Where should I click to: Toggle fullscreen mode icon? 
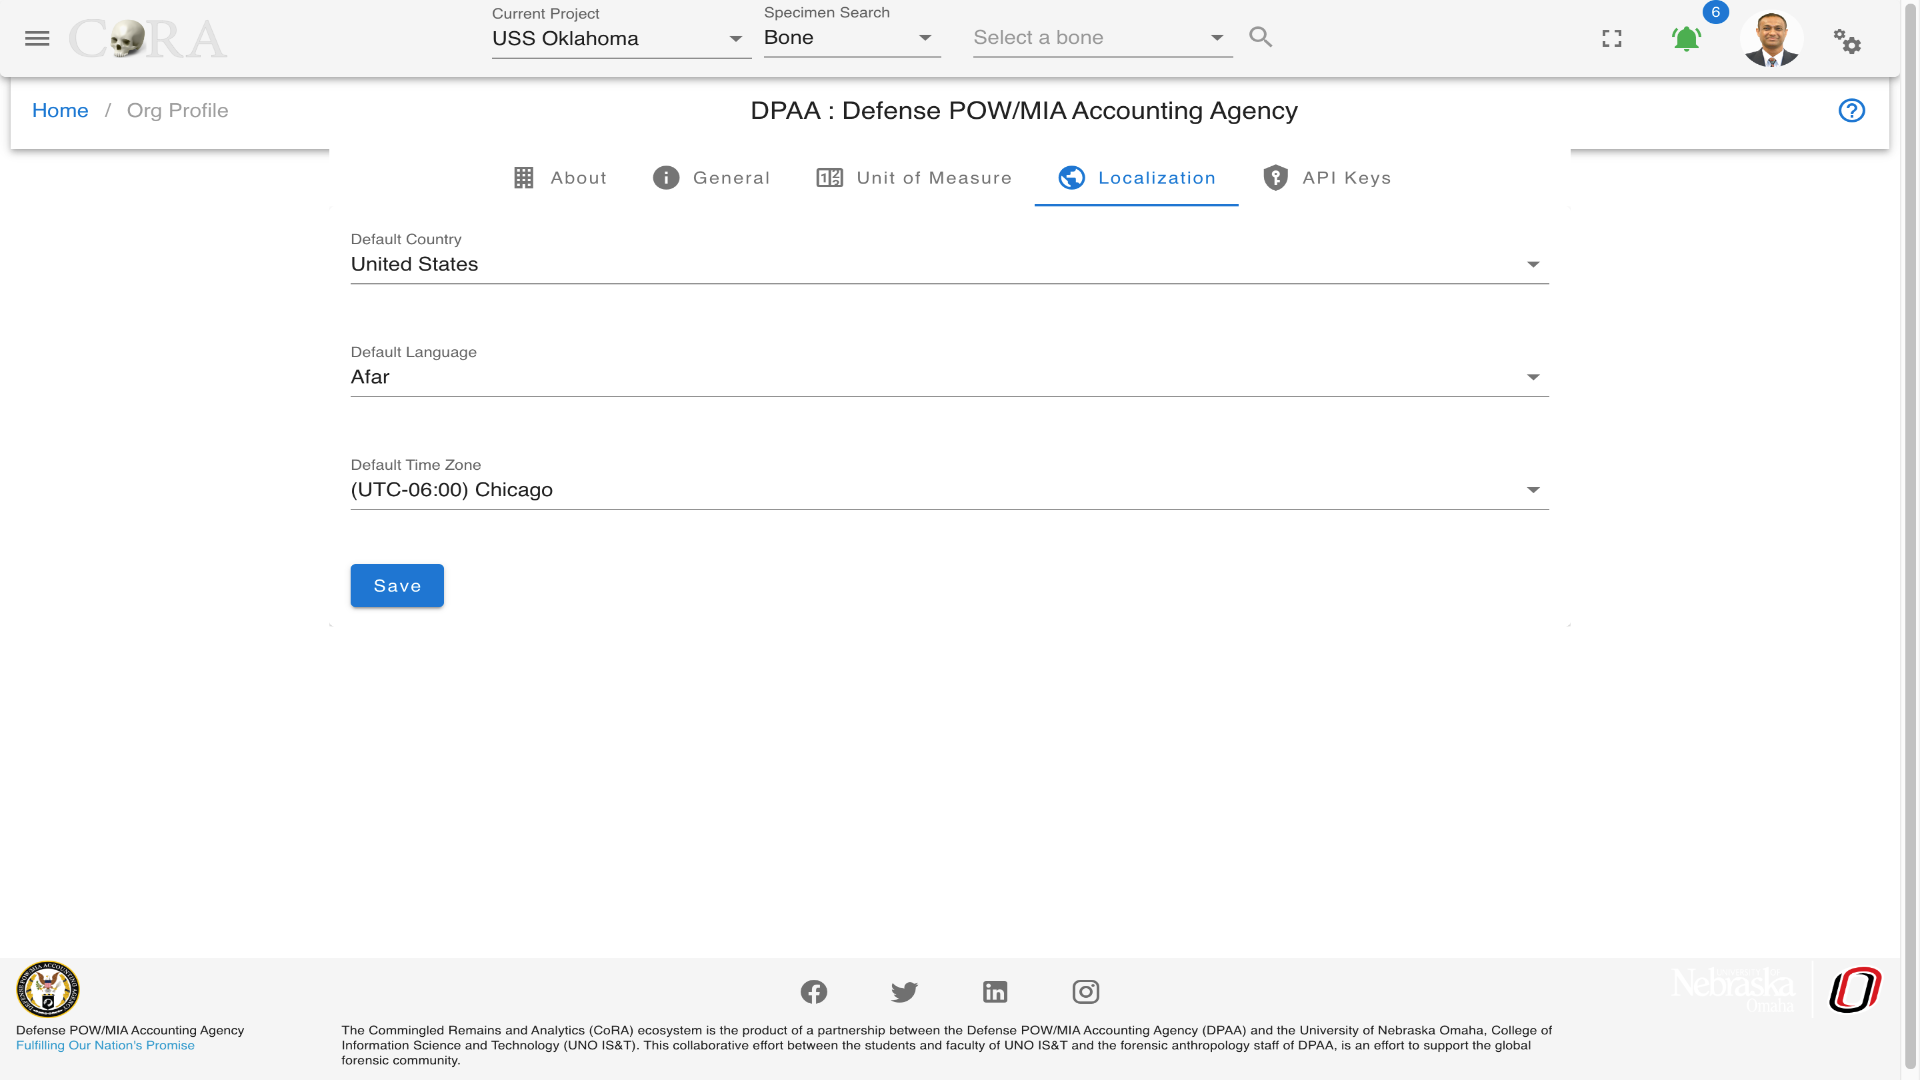tap(1612, 39)
